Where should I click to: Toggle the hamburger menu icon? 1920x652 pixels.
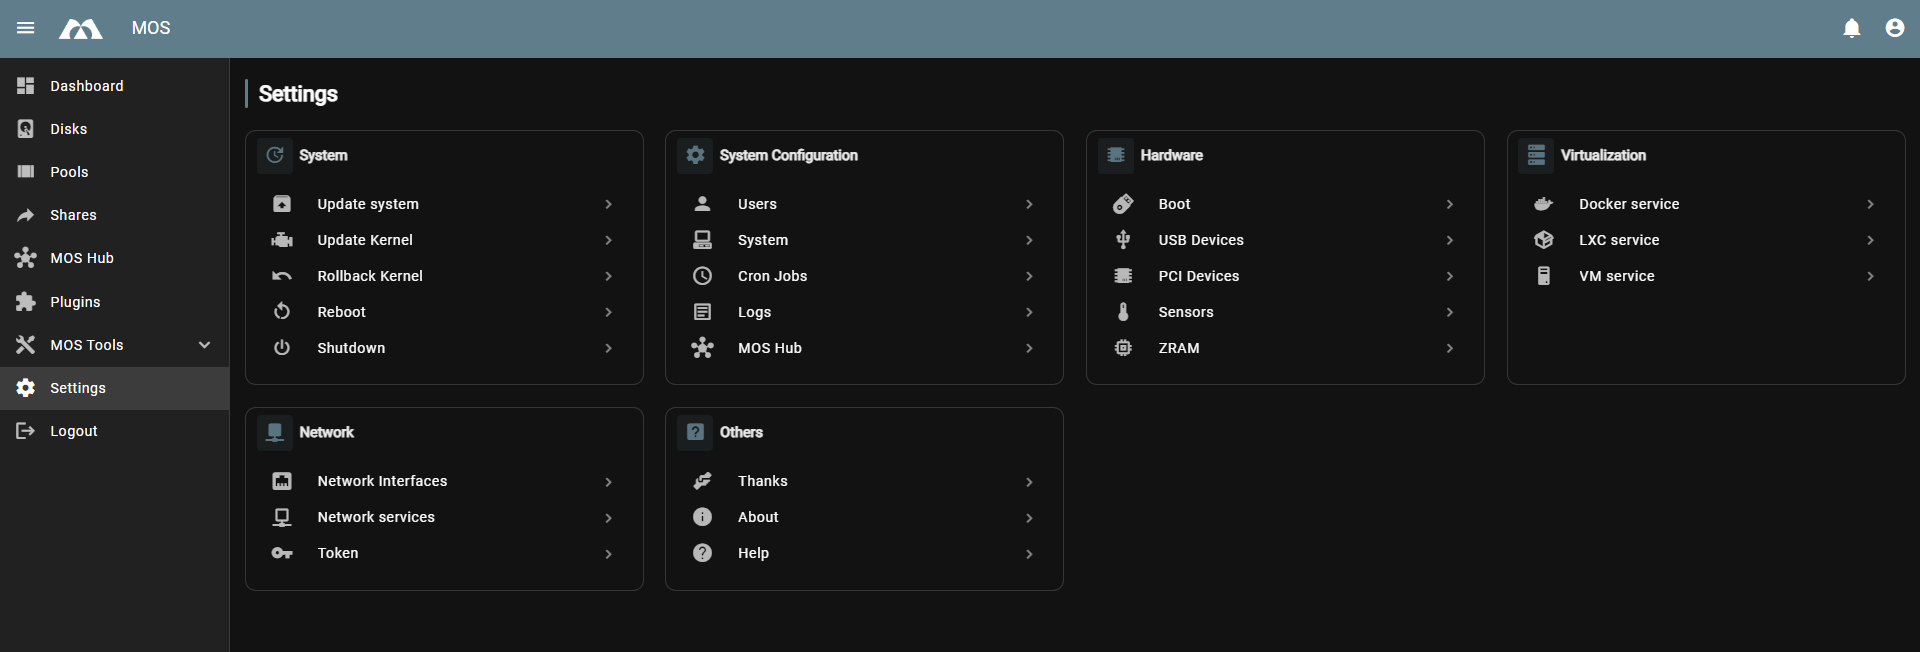pos(26,28)
